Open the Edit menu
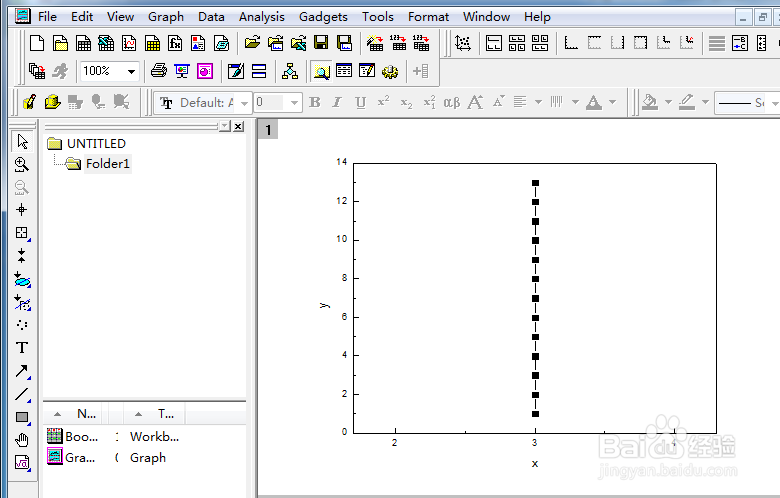This screenshot has width=780, height=498. point(82,16)
